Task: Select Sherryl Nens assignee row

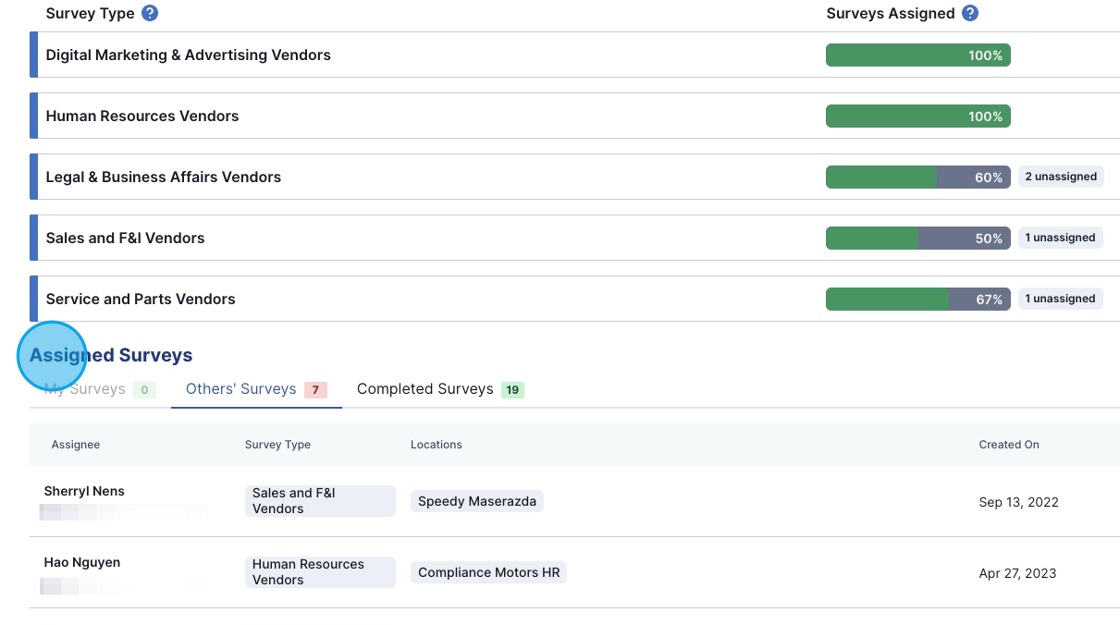Action: [x=84, y=491]
